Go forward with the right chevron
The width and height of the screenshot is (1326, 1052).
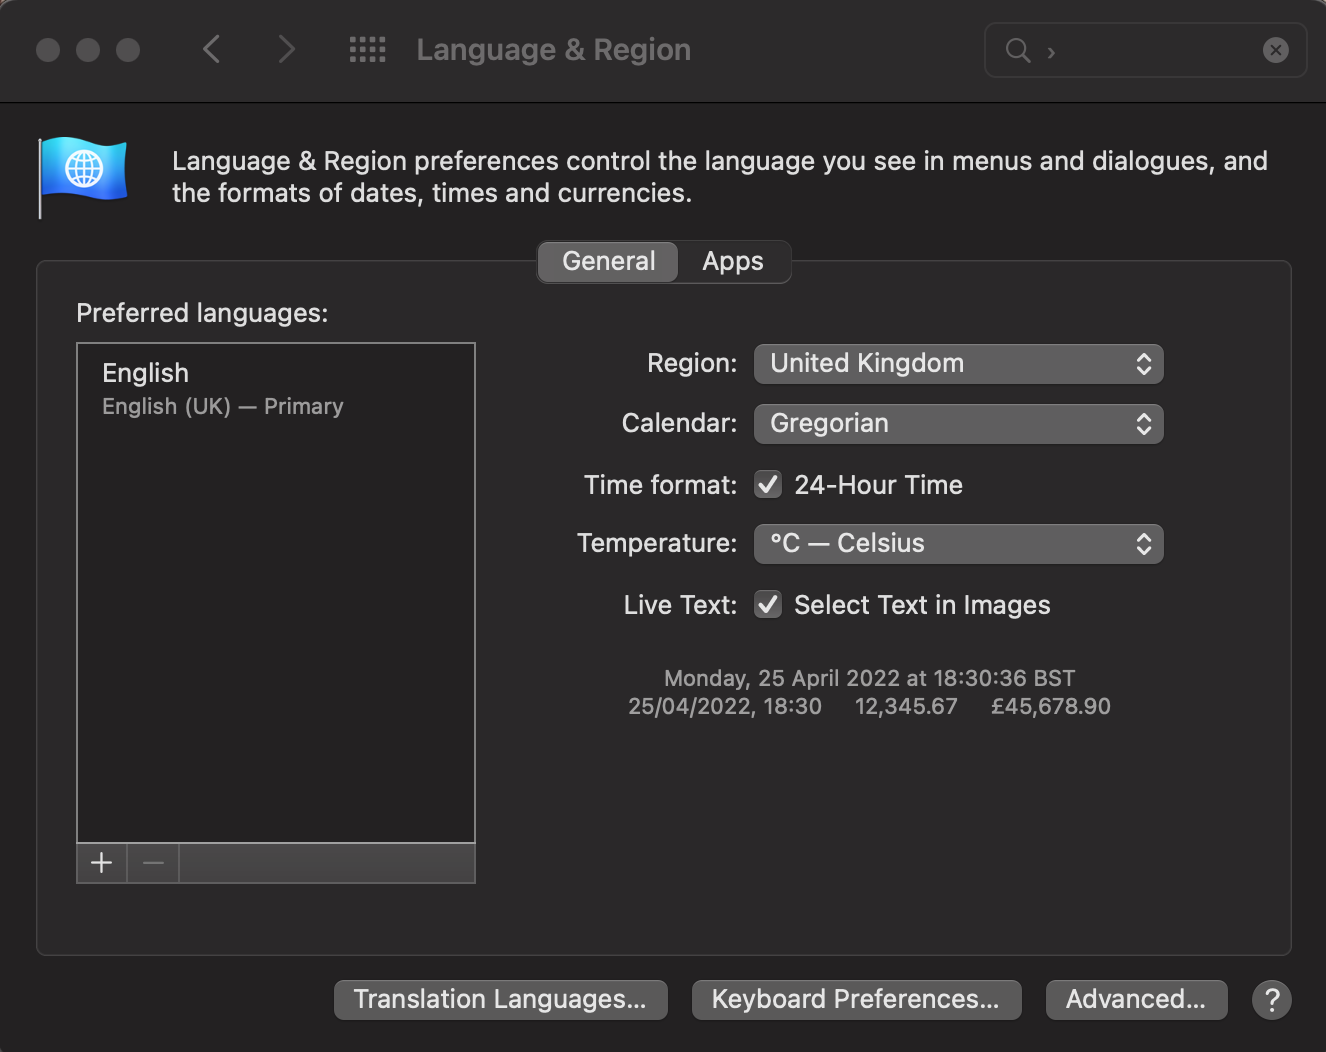click(x=286, y=49)
